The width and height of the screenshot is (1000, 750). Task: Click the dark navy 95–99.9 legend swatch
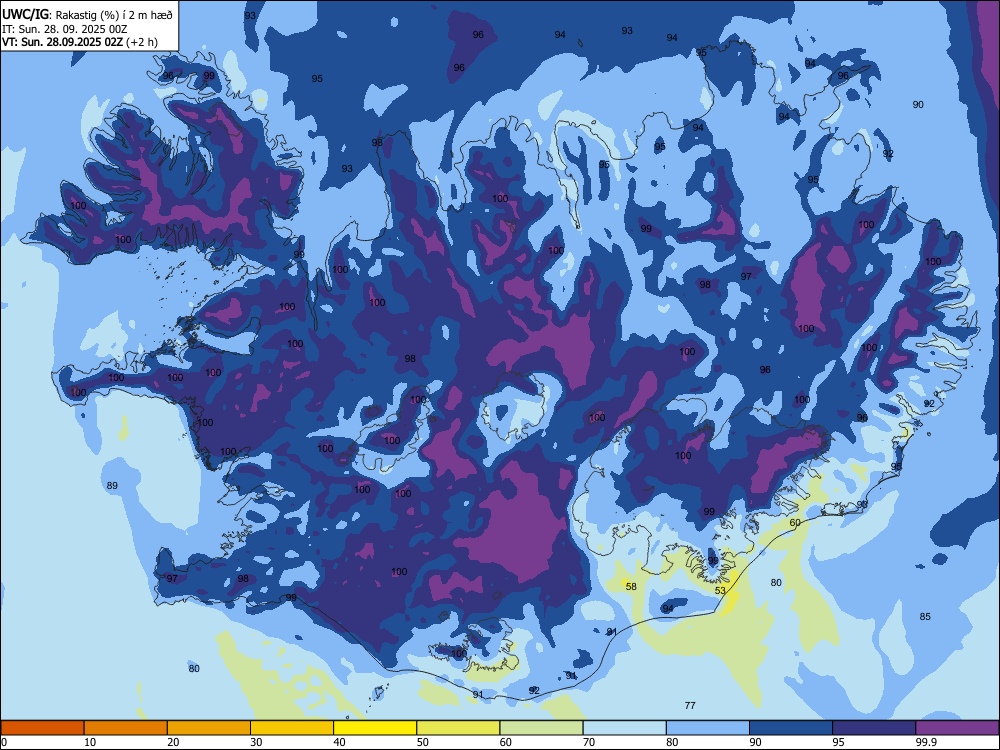(x=874, y=728)
